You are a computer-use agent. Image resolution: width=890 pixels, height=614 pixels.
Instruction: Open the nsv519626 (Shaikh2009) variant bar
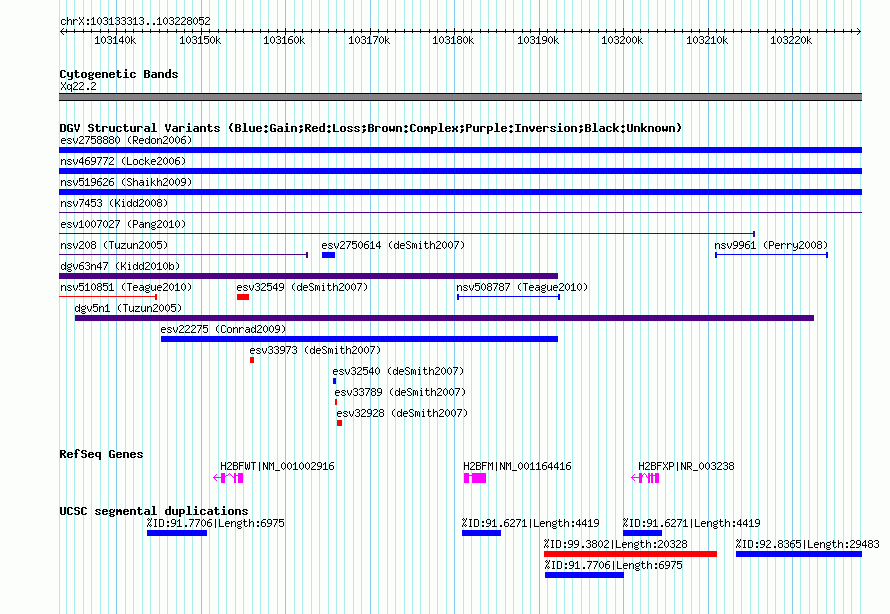coord(460,192)
